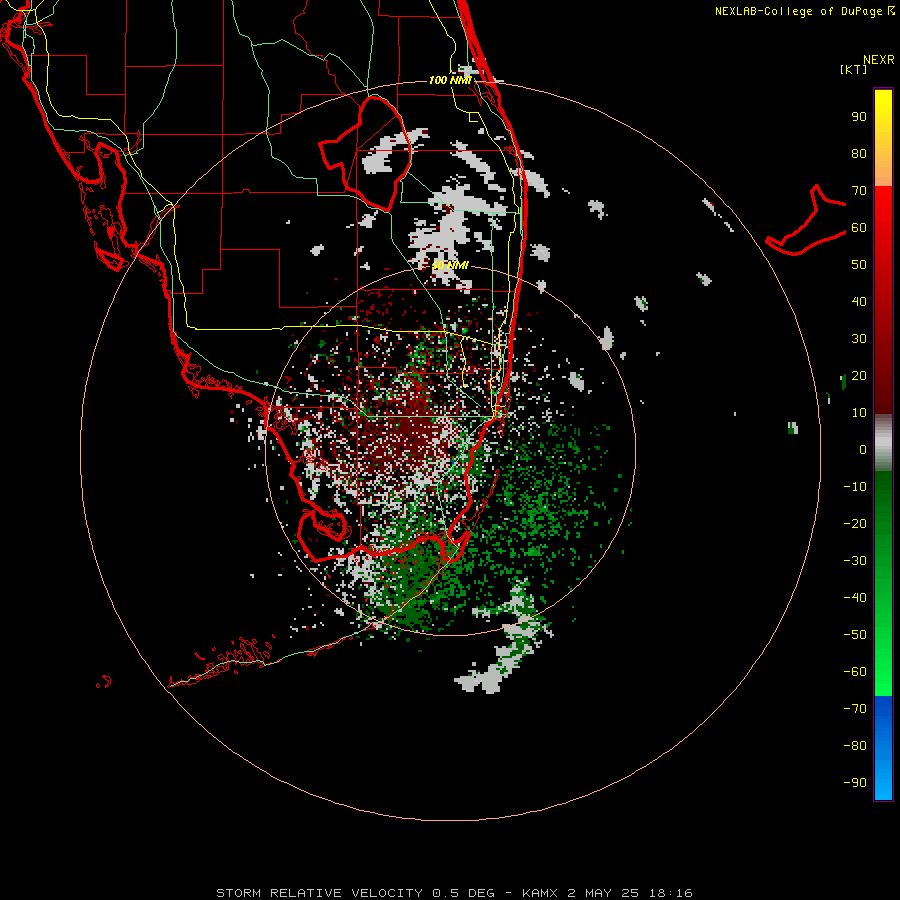This screenshot has height=900, width=900.
Task: Click the -10 value on velocity scale
Action: [855, 487]
